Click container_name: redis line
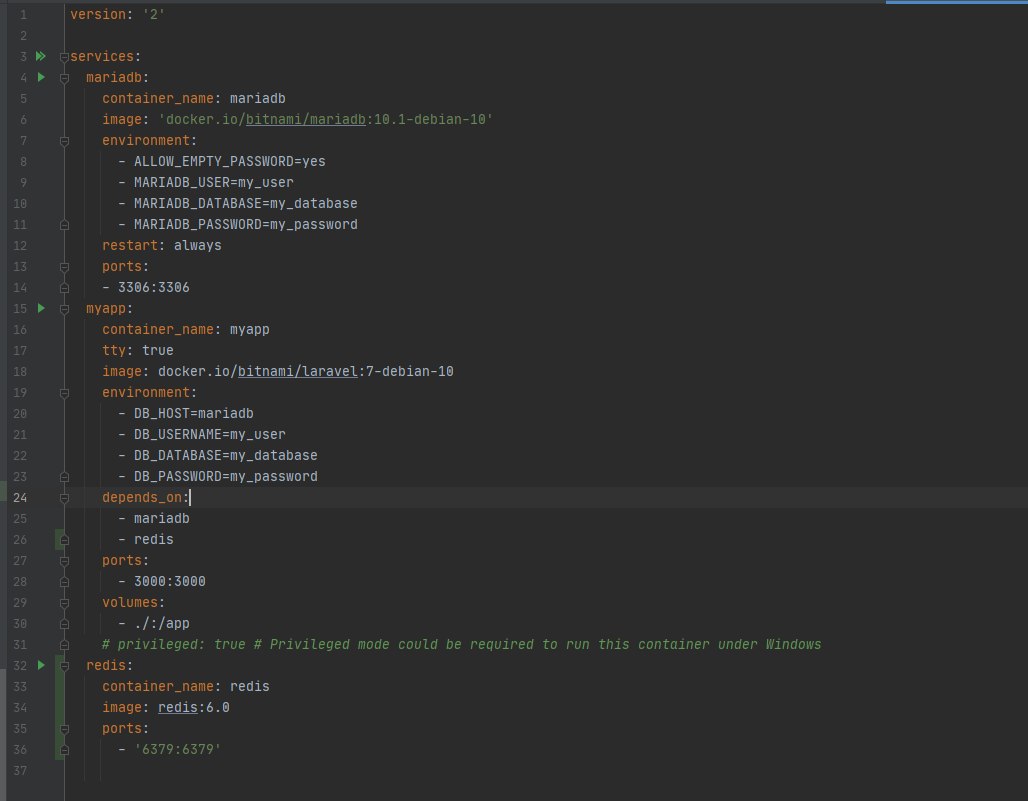The width and height of the screenshot is (1028, 801). pos(186,686)
